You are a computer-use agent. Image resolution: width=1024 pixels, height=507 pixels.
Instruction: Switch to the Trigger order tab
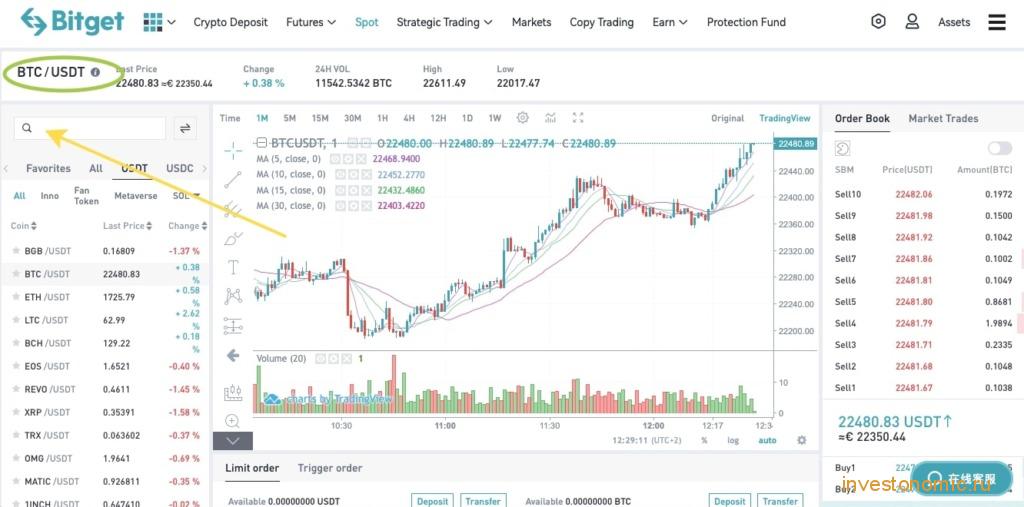pyautogui.click(x=330, y=468)
